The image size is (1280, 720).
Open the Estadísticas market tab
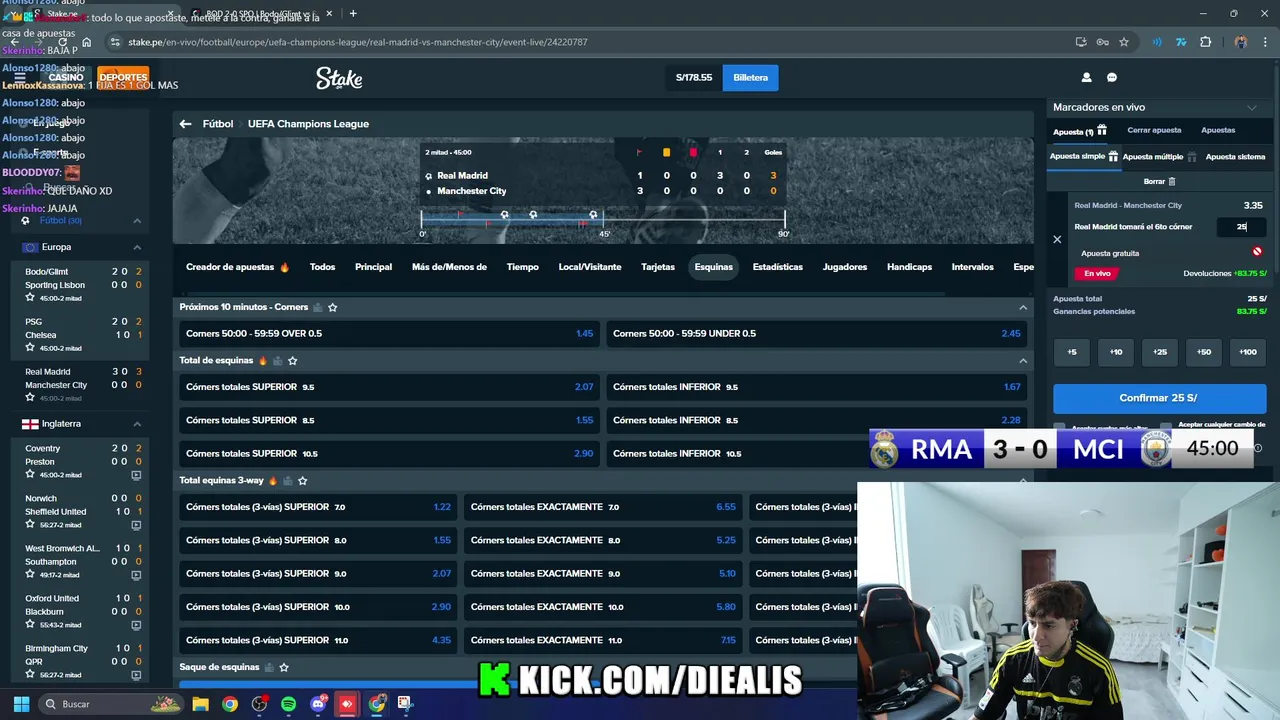[778, 267]
